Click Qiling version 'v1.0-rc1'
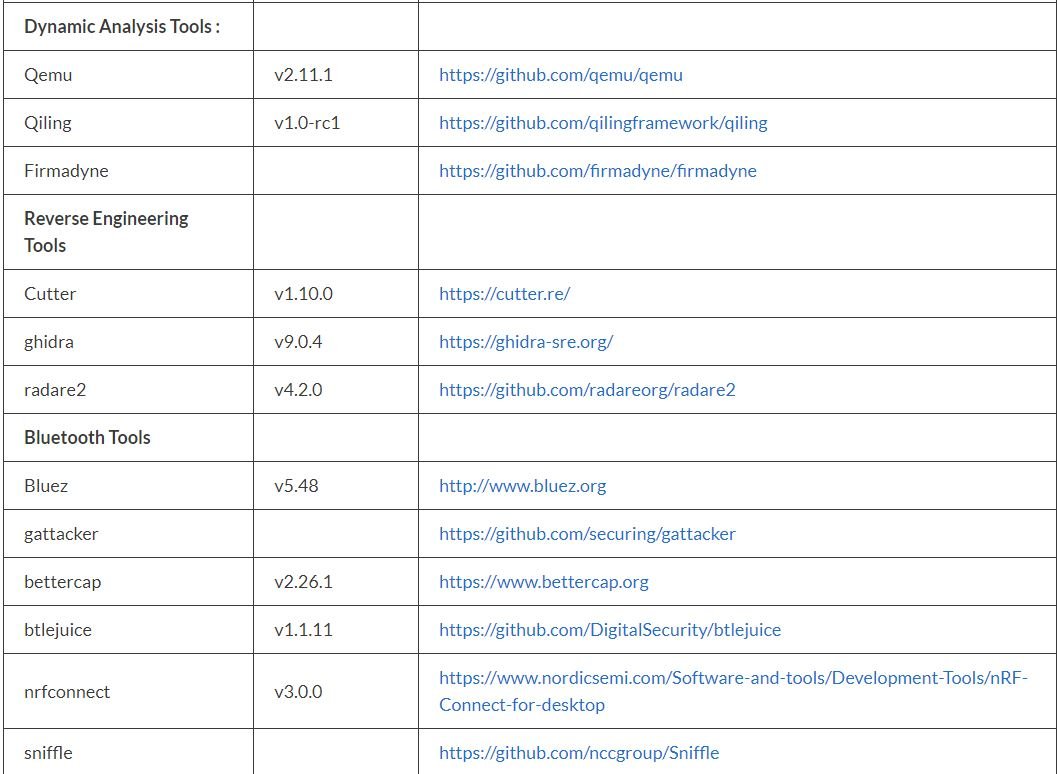The image size is (1060, 774). pyautogui.click(x=307, y=122)
